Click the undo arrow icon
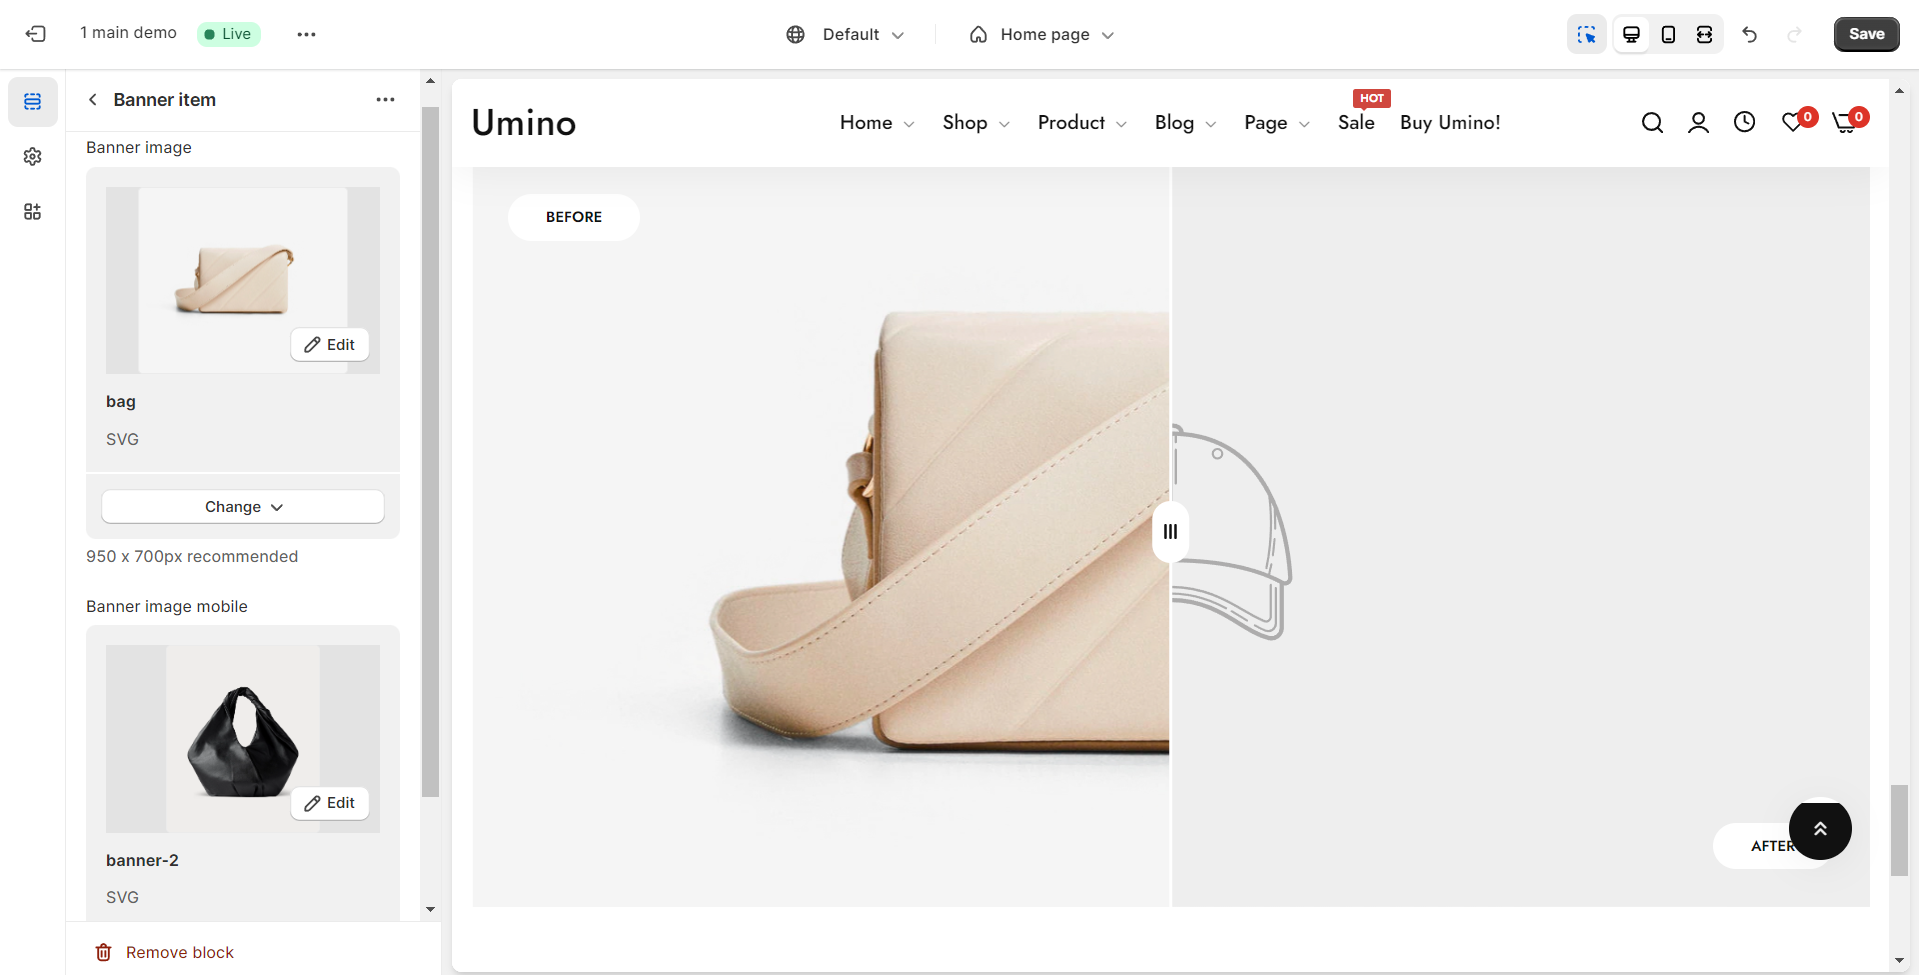Screen dimensions: 1919x975 [1749, 34]
